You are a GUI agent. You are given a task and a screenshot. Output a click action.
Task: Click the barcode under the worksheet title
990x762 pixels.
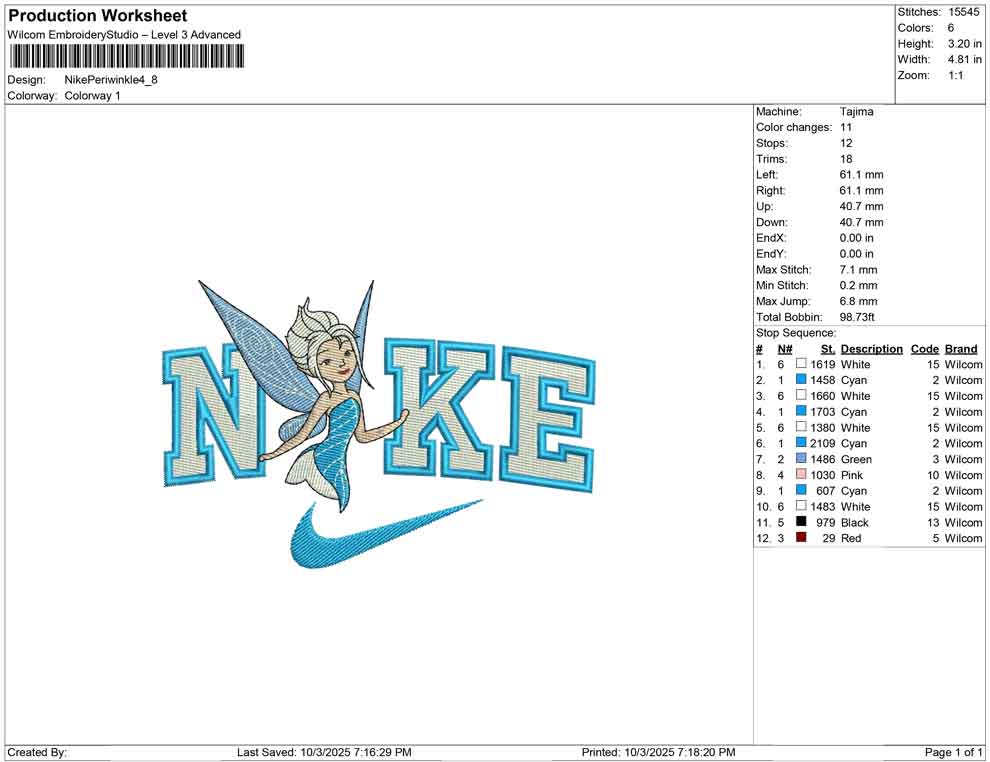tap(126, 57)
